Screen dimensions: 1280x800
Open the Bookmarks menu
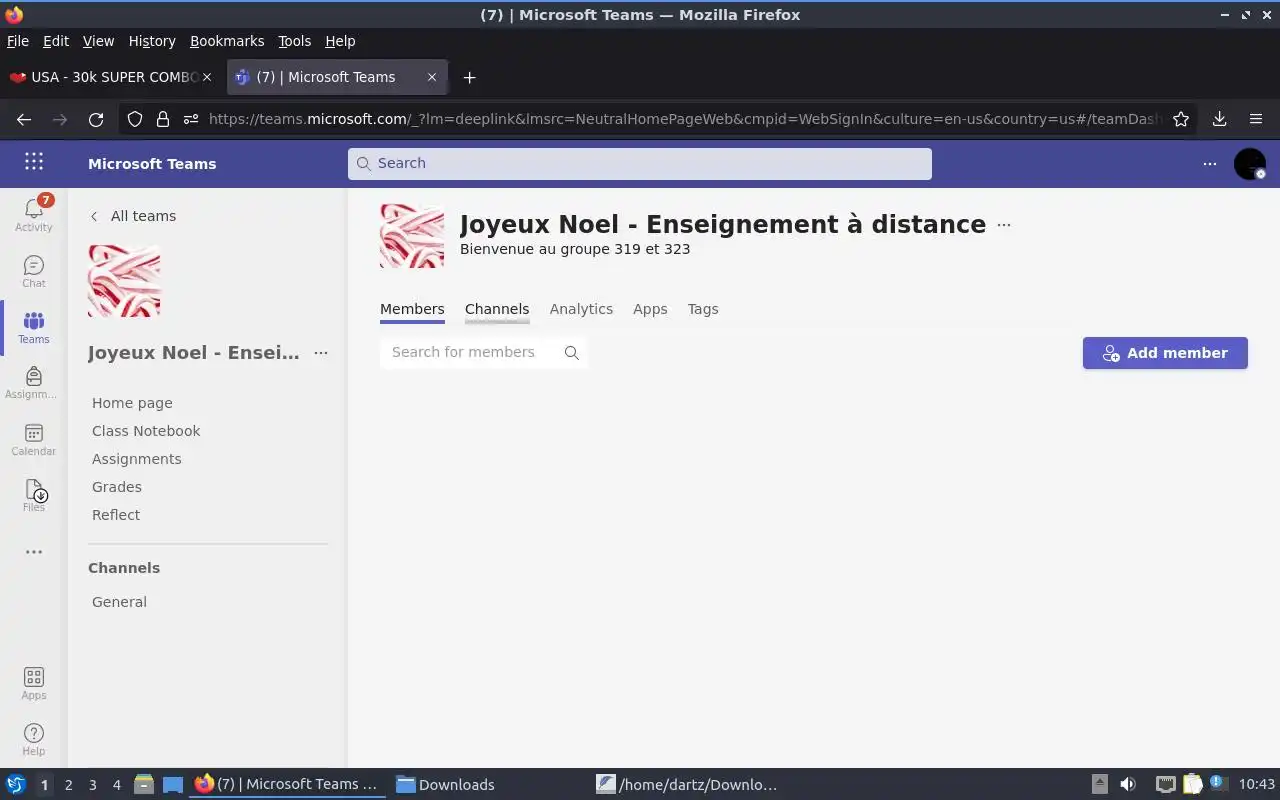pos(227,41)
